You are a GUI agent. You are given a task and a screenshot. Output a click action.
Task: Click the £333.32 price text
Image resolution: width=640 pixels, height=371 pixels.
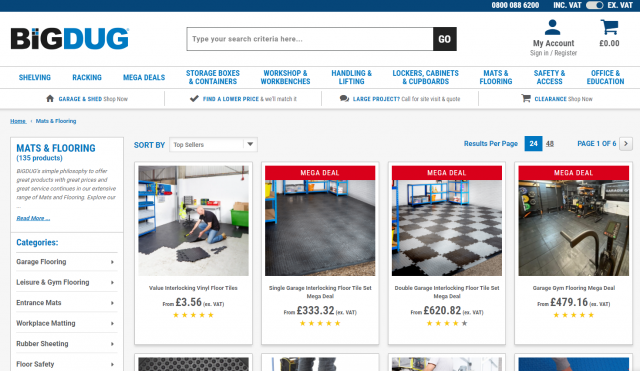315,311
